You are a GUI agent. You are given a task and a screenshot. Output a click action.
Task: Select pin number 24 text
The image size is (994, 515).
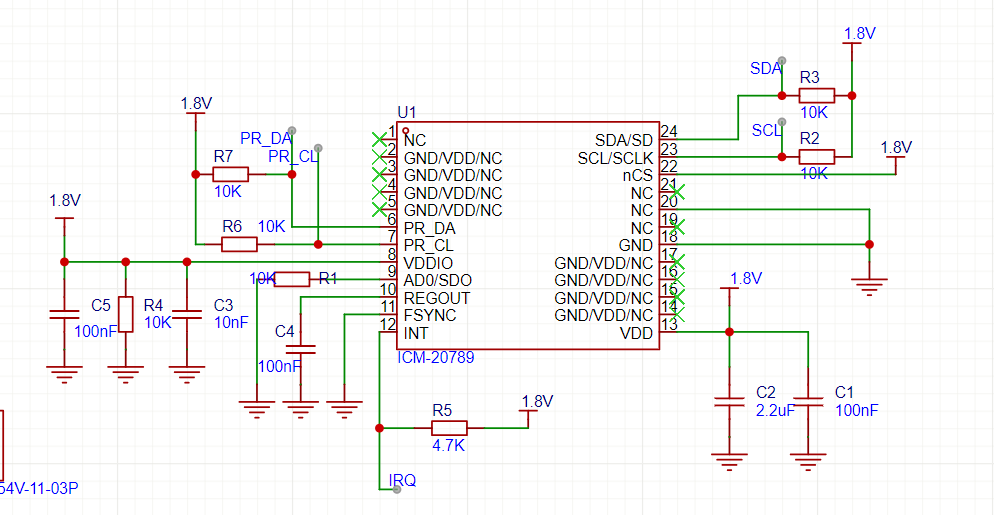[x=668, y=131]
